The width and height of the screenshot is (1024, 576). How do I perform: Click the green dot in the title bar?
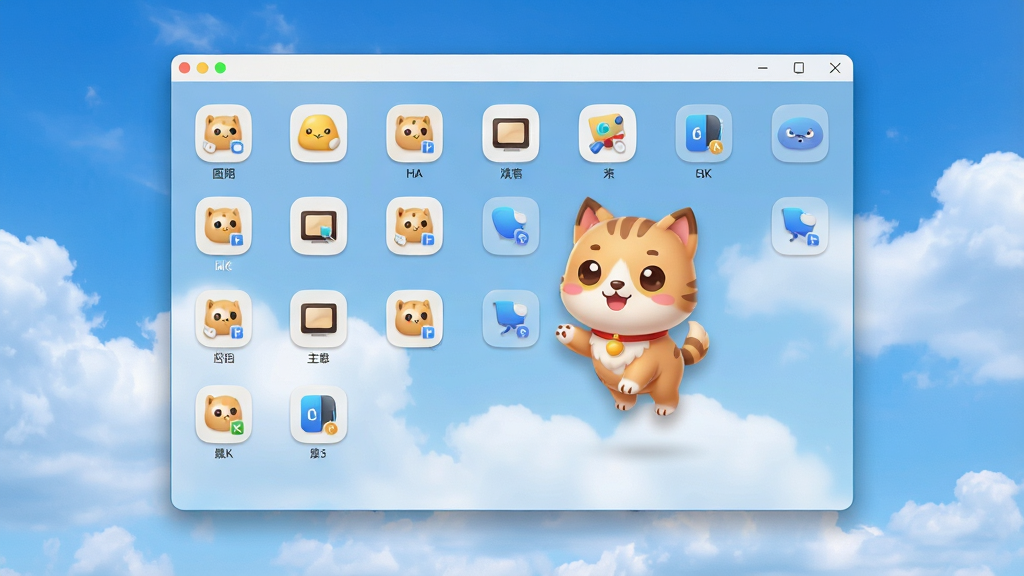coord(221,68)
